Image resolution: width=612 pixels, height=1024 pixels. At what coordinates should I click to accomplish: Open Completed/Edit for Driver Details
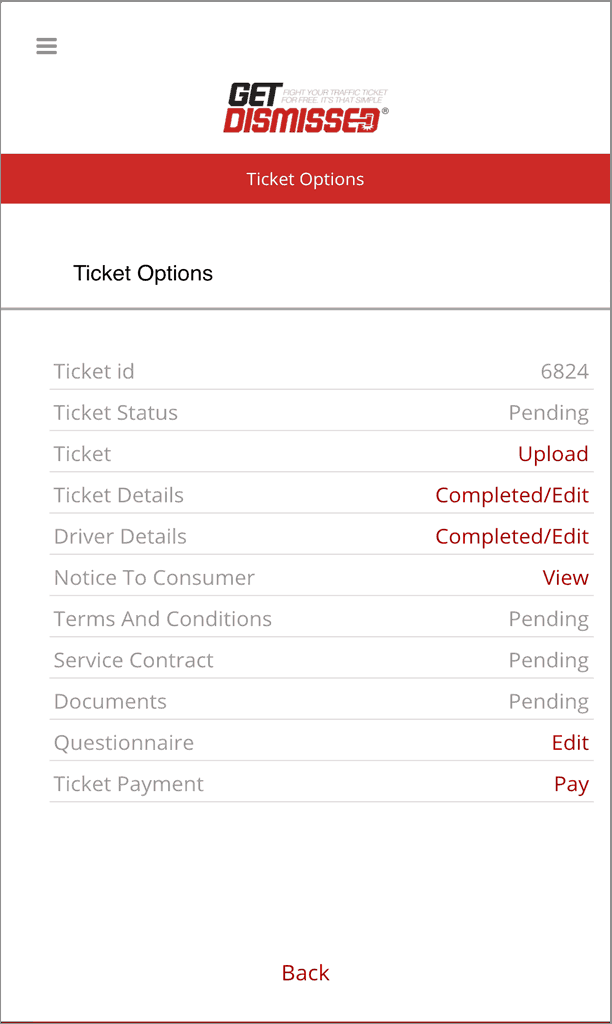511,536
